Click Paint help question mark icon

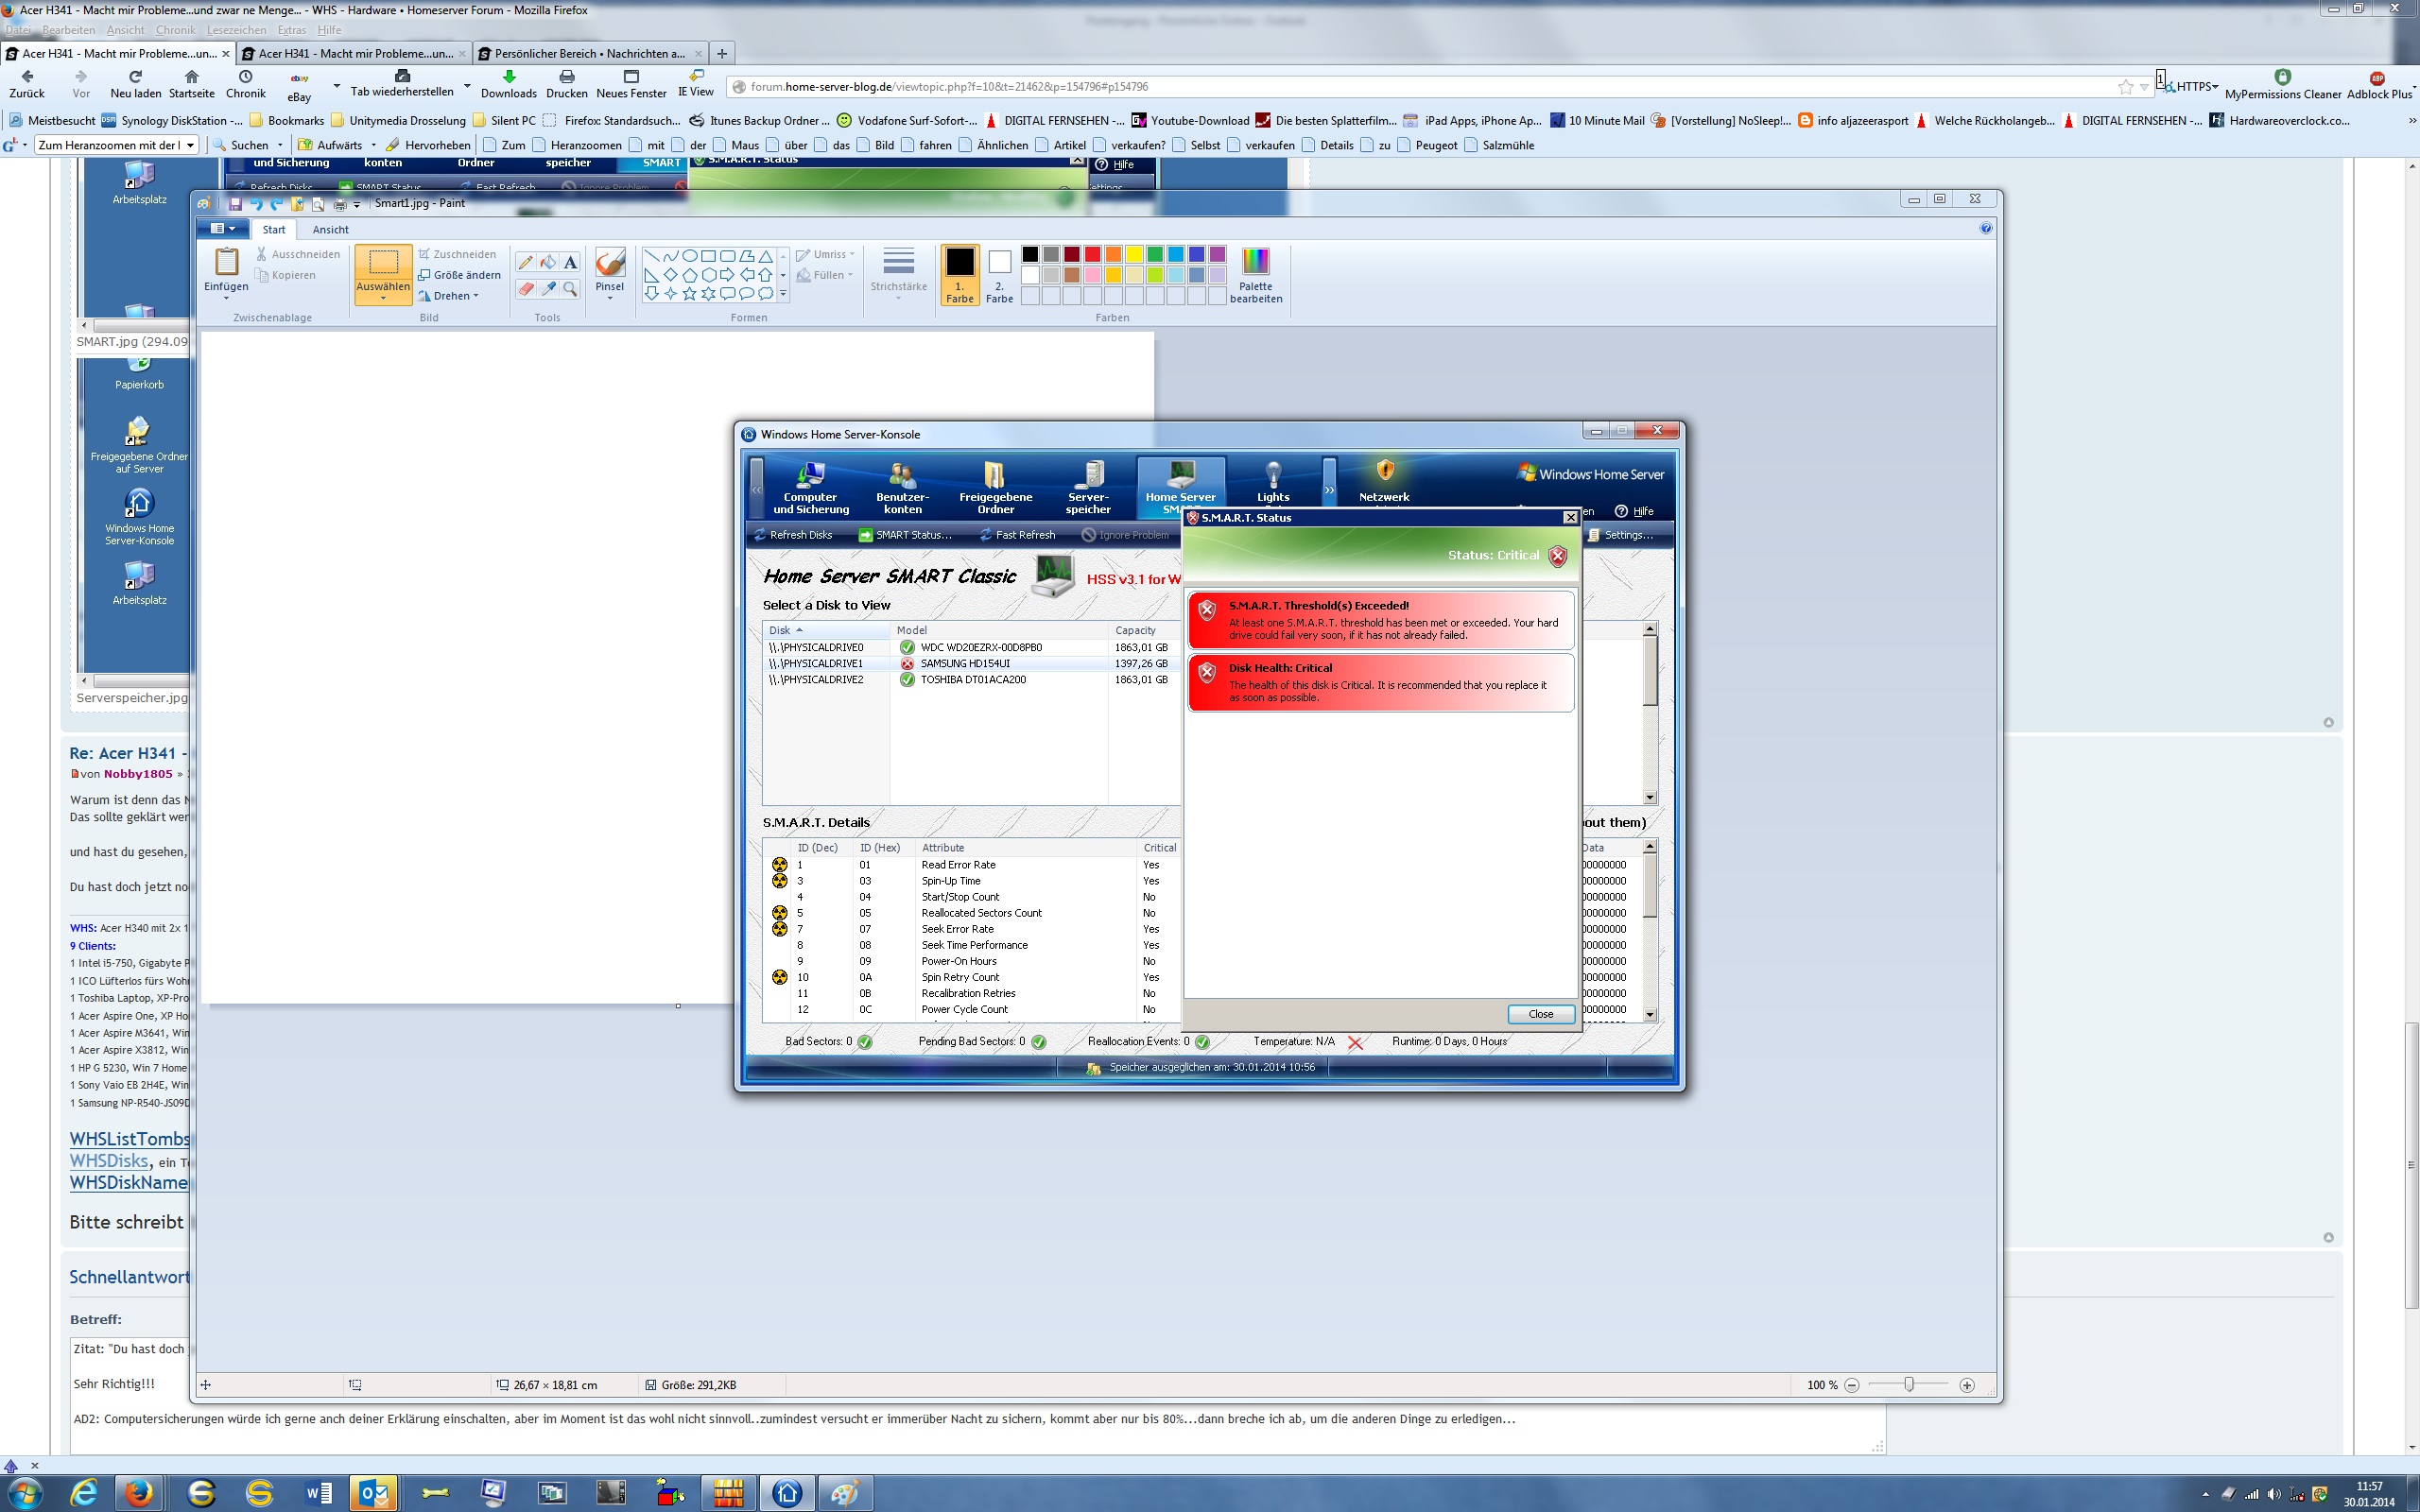tap(1985, 228)
